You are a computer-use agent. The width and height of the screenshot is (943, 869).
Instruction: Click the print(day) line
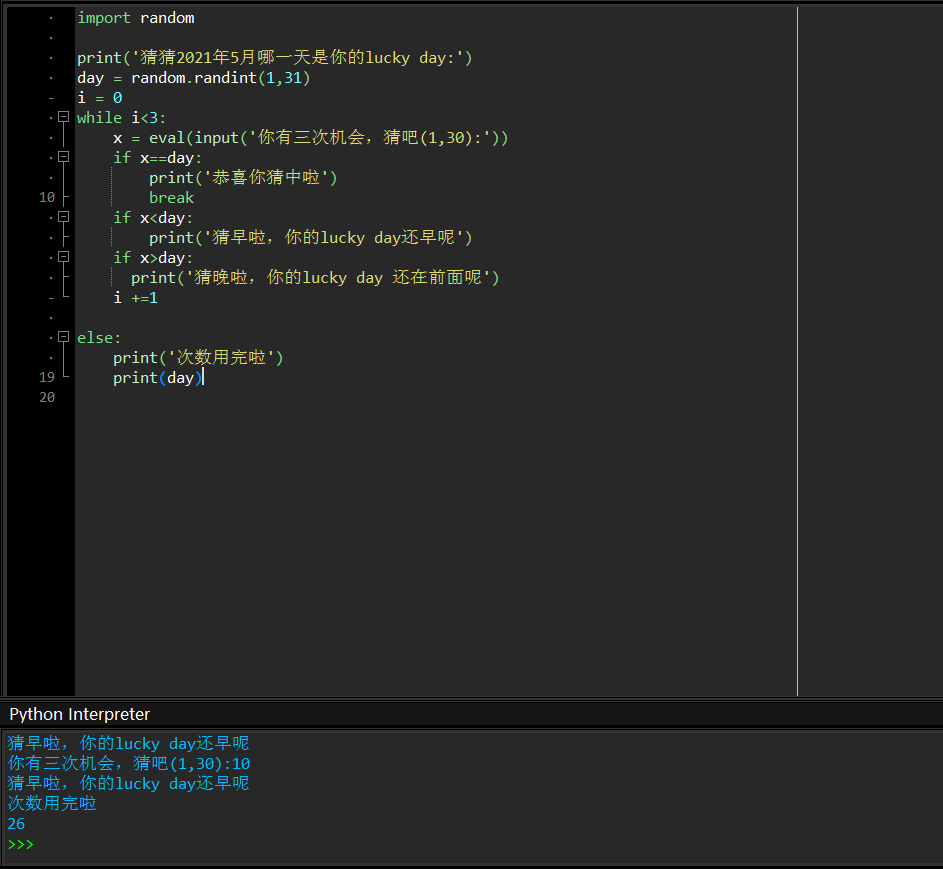(x=158, y=378)
